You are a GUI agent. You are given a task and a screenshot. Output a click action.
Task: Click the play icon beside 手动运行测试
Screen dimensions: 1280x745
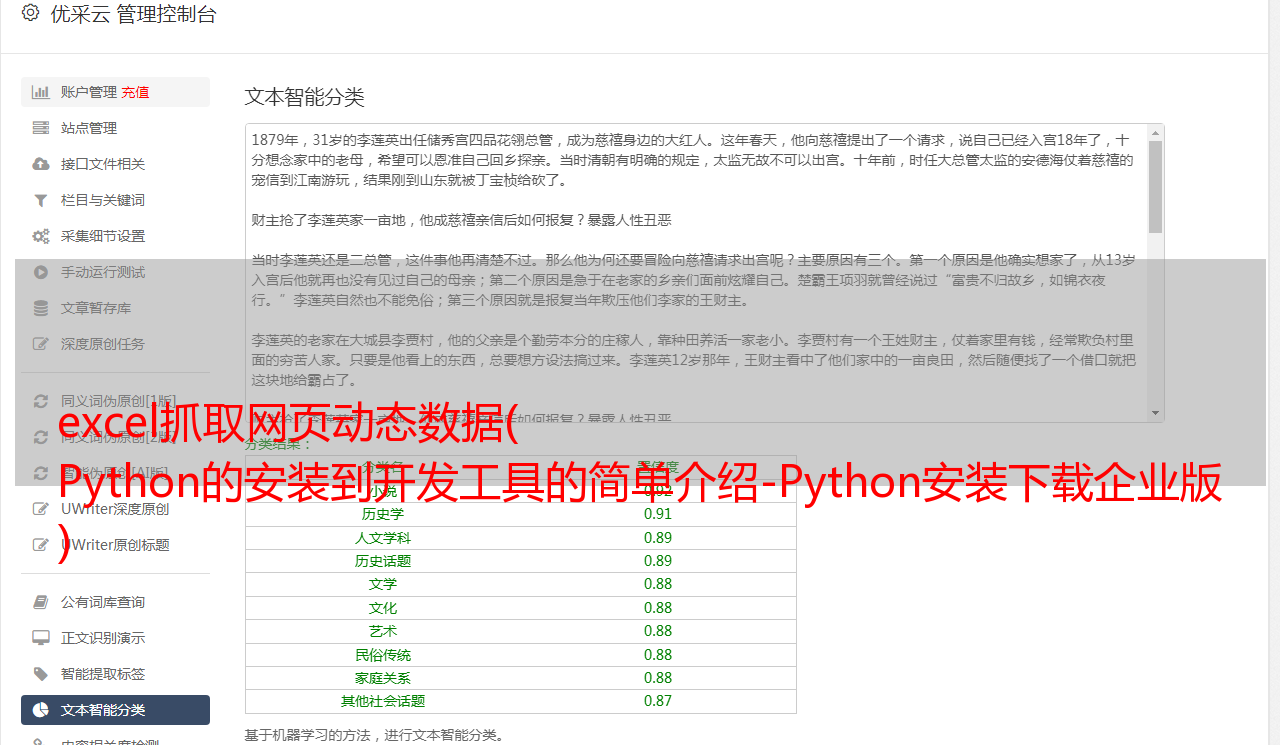[41, 272]
